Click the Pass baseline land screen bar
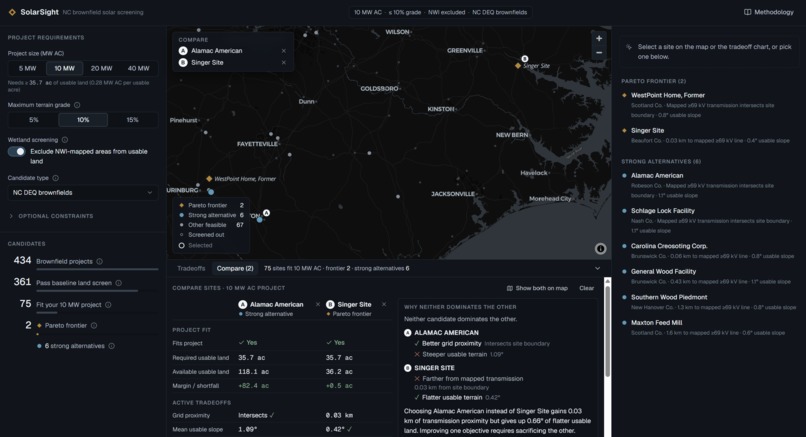This screenshot has height=437, width=806. [97, 291]
